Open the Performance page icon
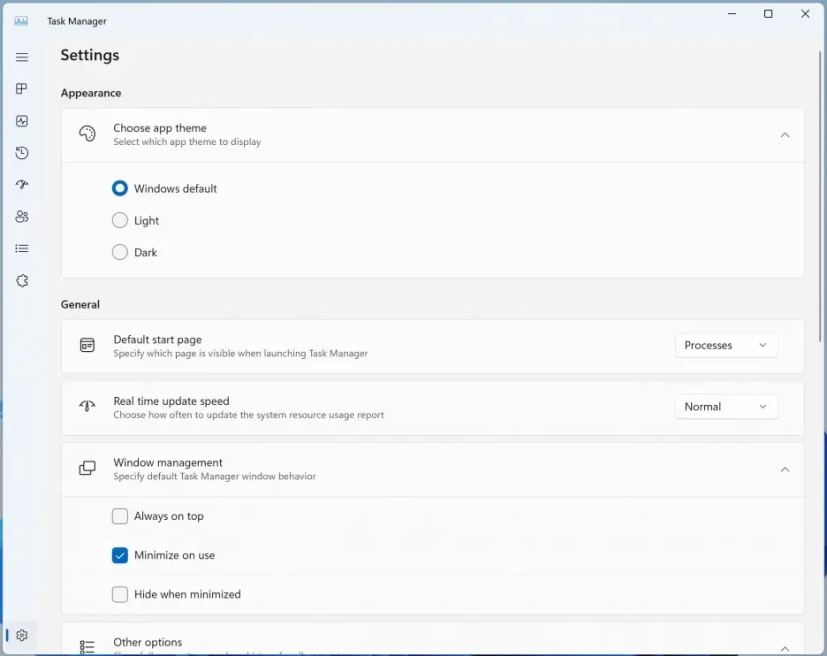This screenshot has width=827, height=656. [22, 121]
